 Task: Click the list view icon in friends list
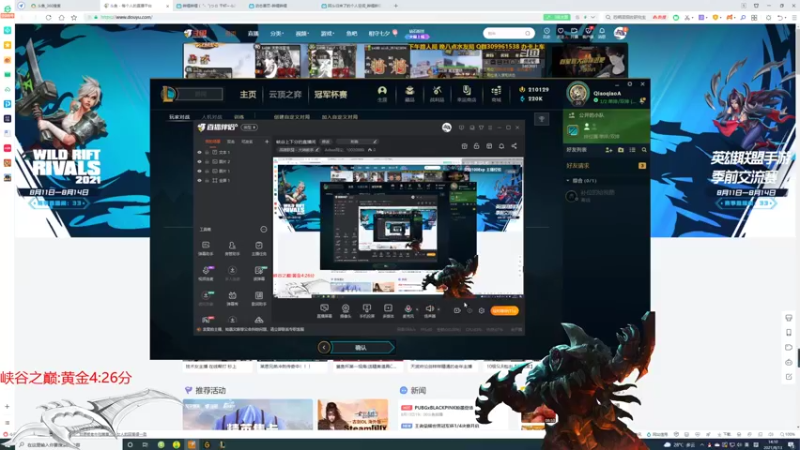coord(632,150)
